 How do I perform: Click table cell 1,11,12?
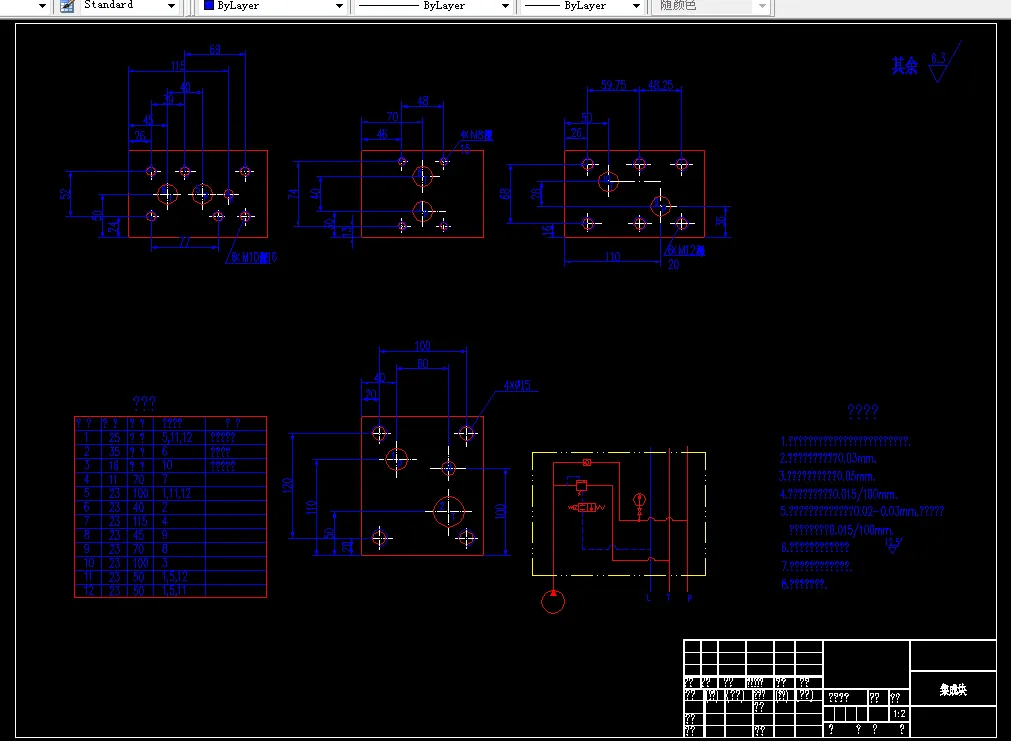(177, 493)
